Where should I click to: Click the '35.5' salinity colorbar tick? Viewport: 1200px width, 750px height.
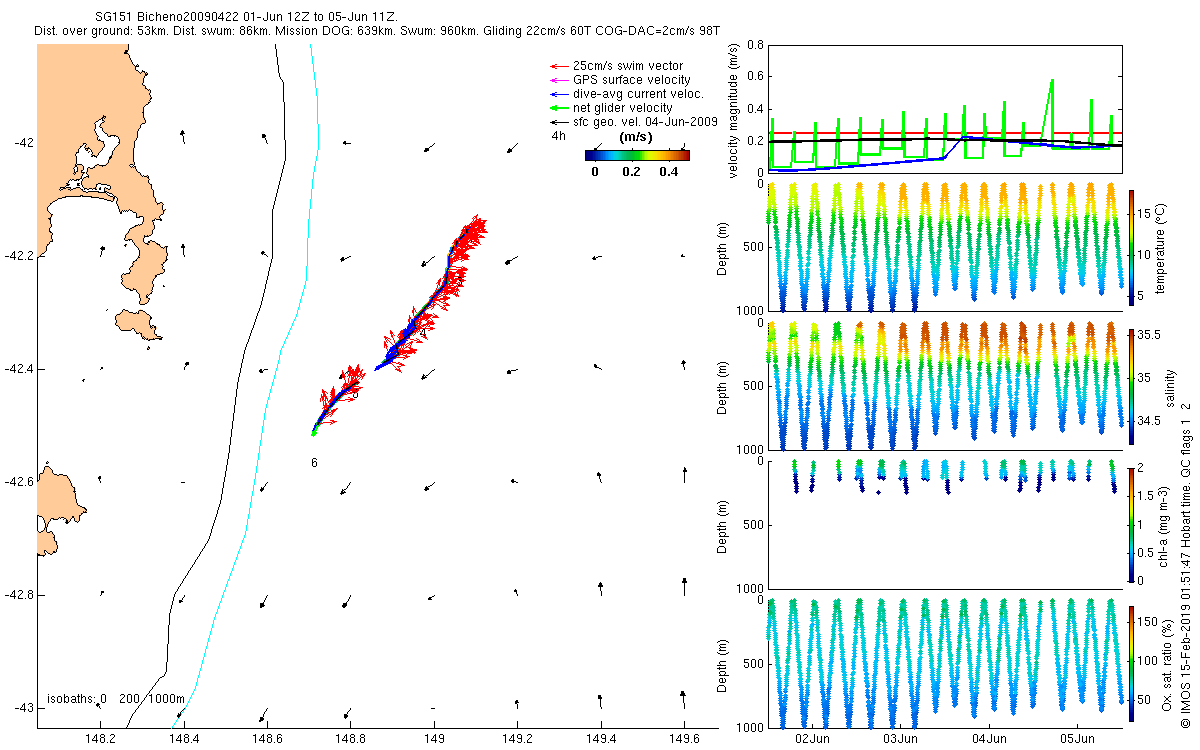pyautogui.click(x=1148, y=337)
